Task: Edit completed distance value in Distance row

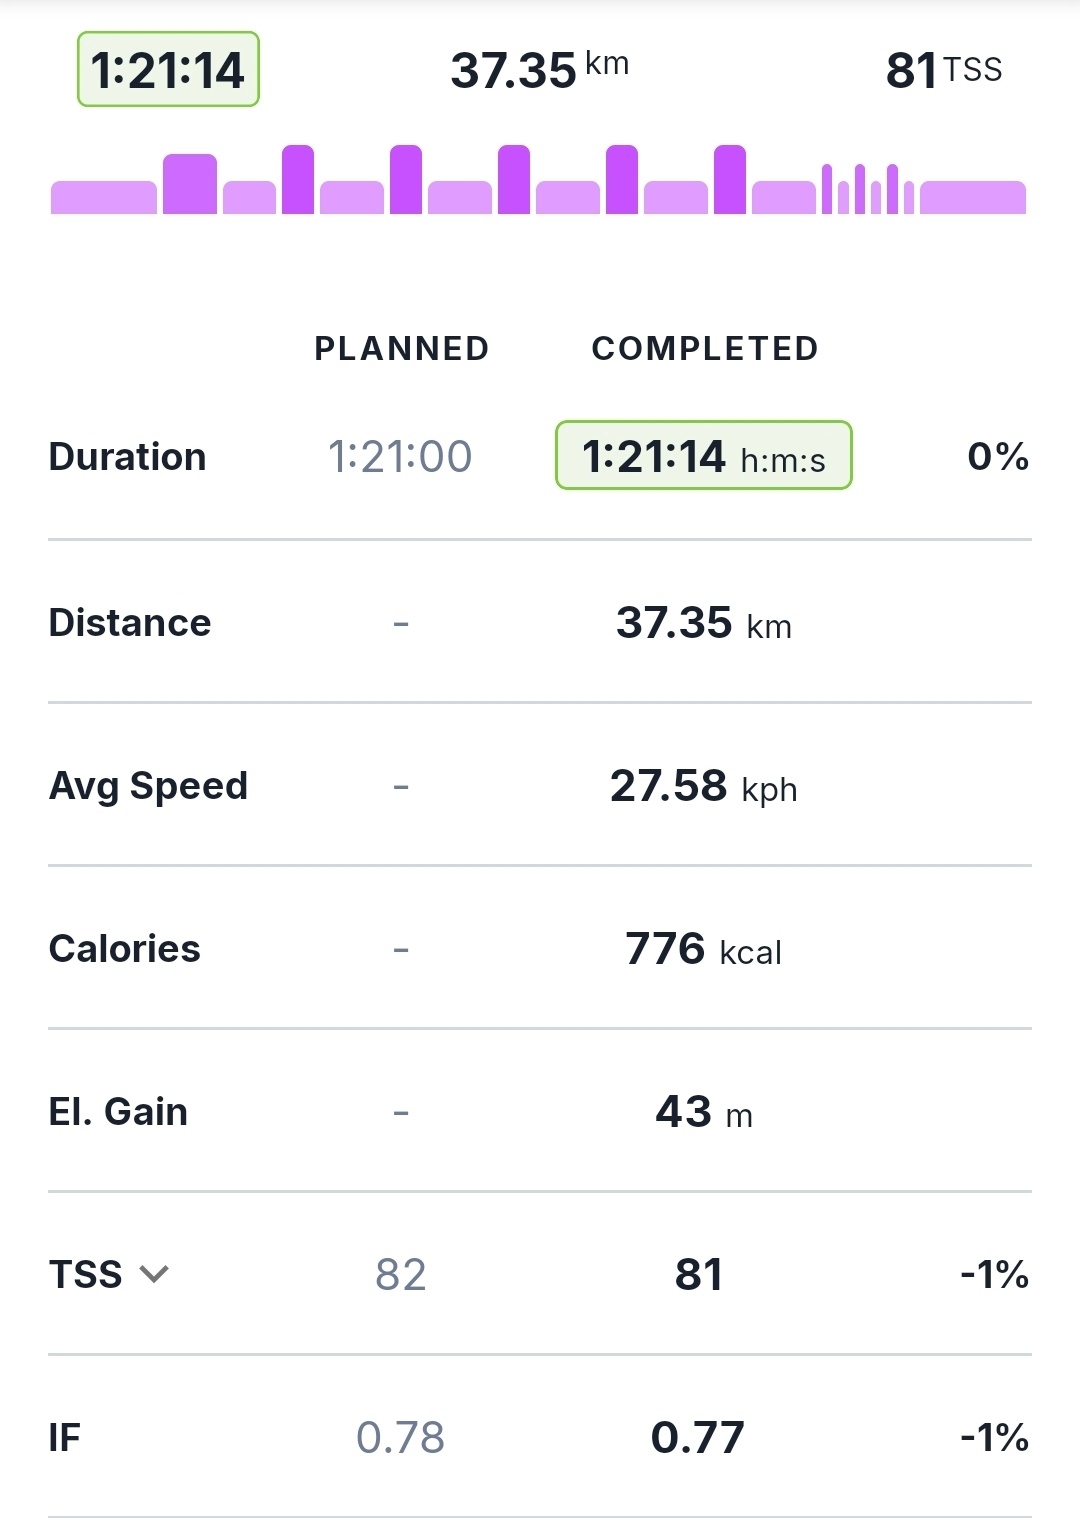Action: (x=703, y=623)
